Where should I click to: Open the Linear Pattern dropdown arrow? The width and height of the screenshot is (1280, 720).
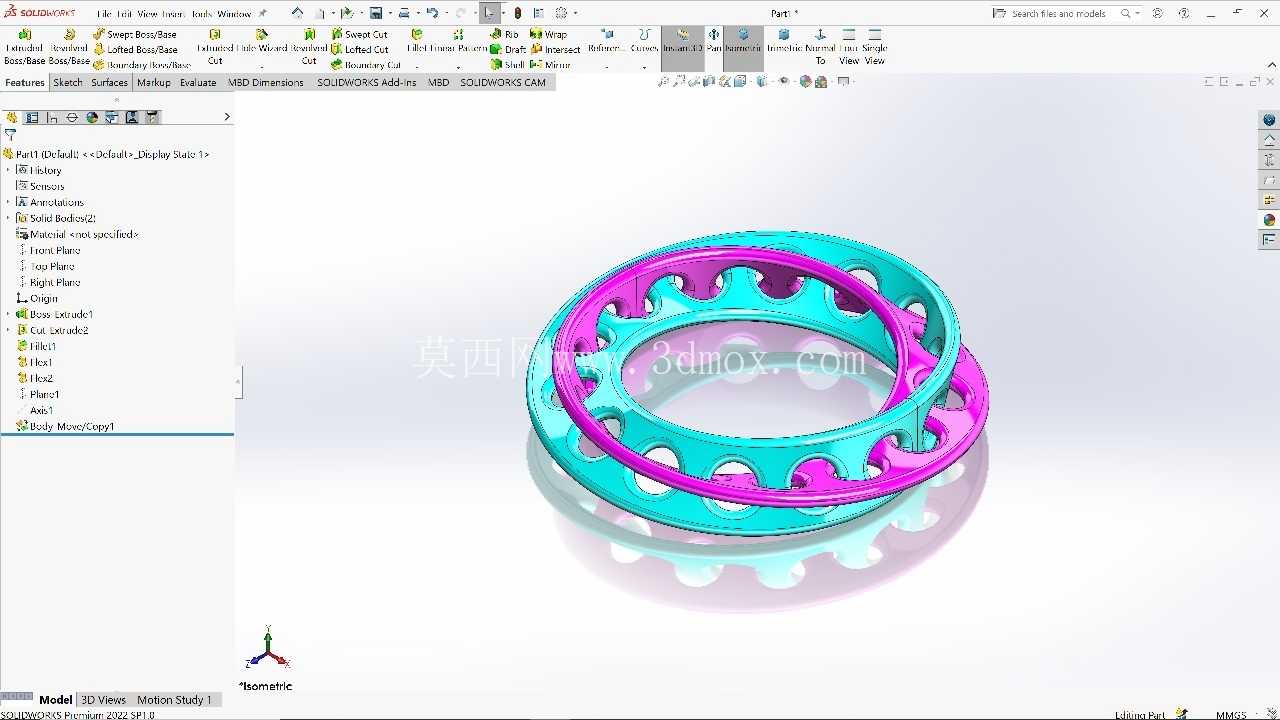[458, 67]
